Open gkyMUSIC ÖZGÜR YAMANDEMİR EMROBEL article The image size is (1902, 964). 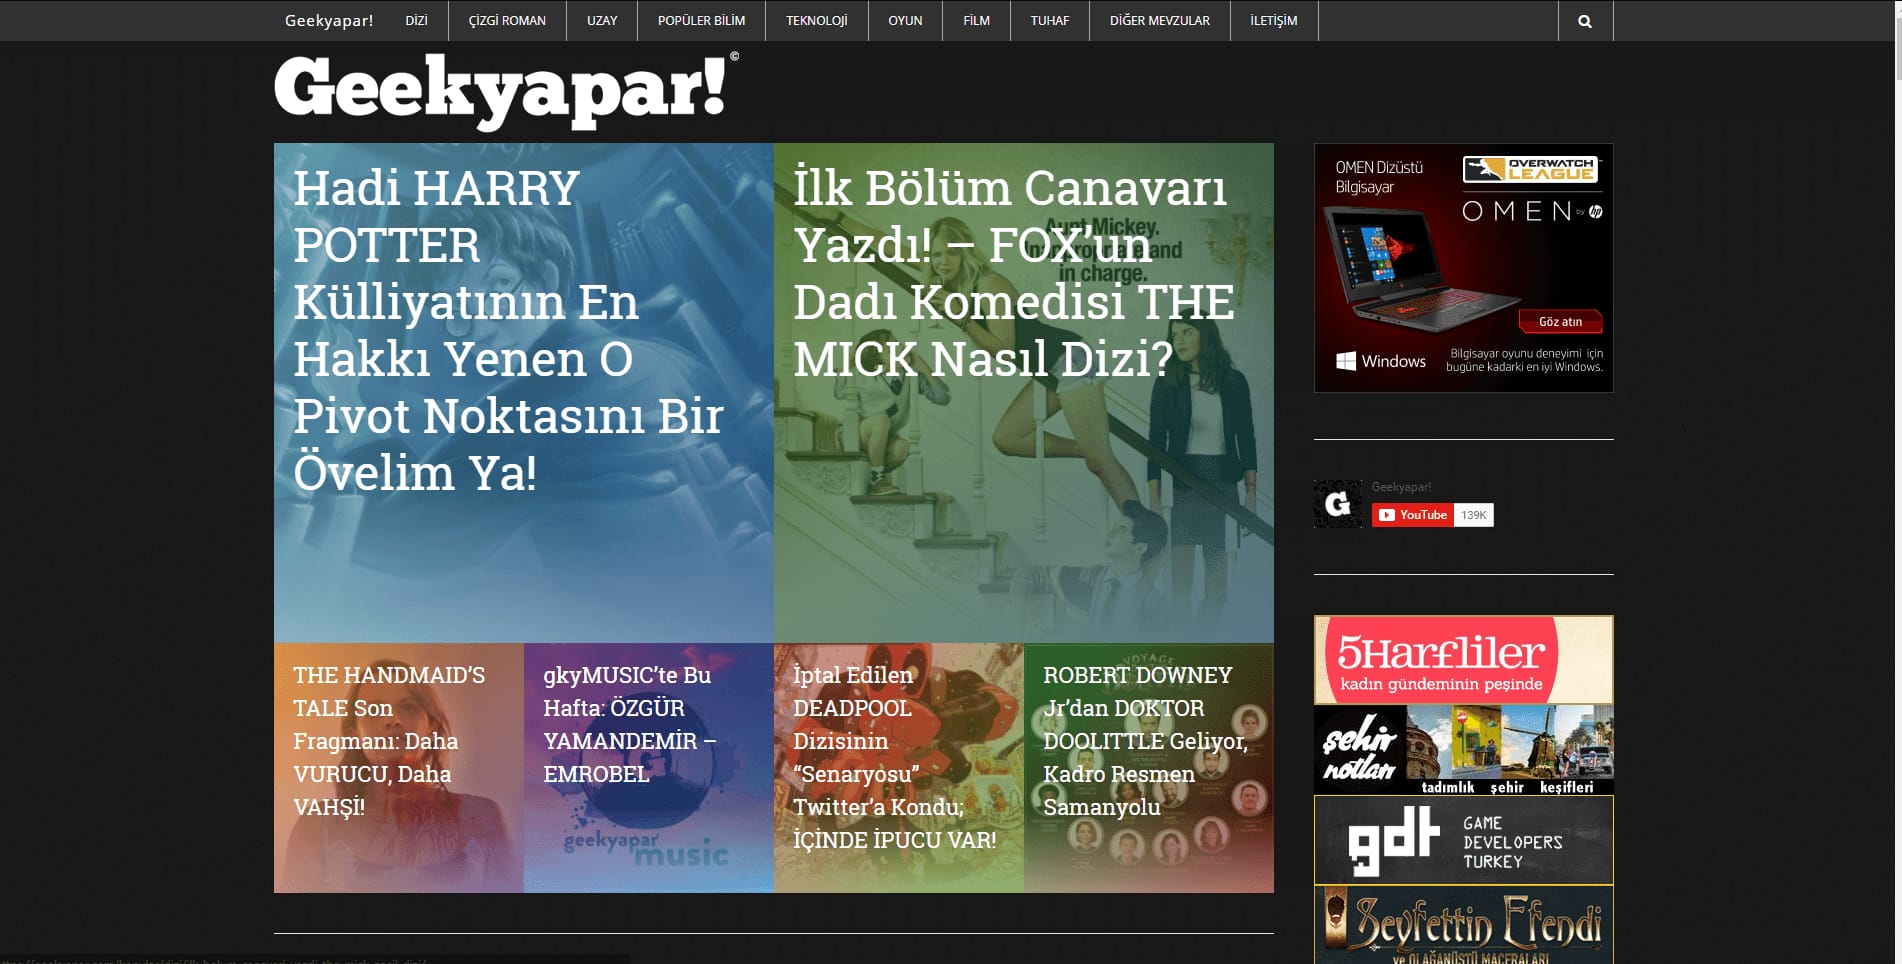(649, 768)
